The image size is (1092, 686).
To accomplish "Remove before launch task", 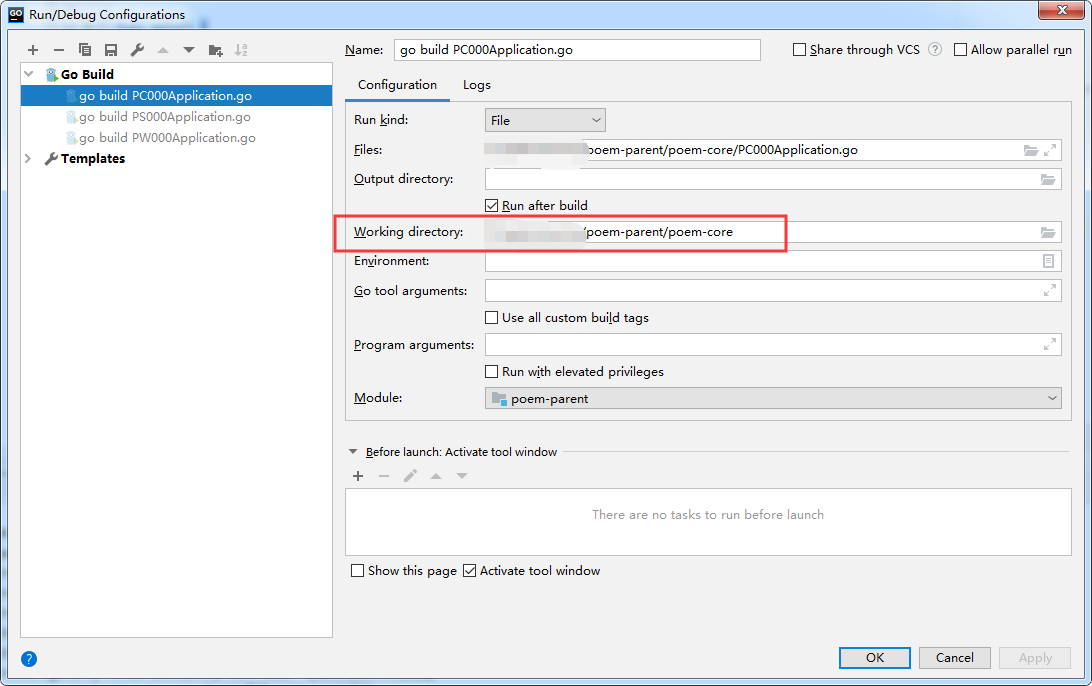I will tap(384, 476).
